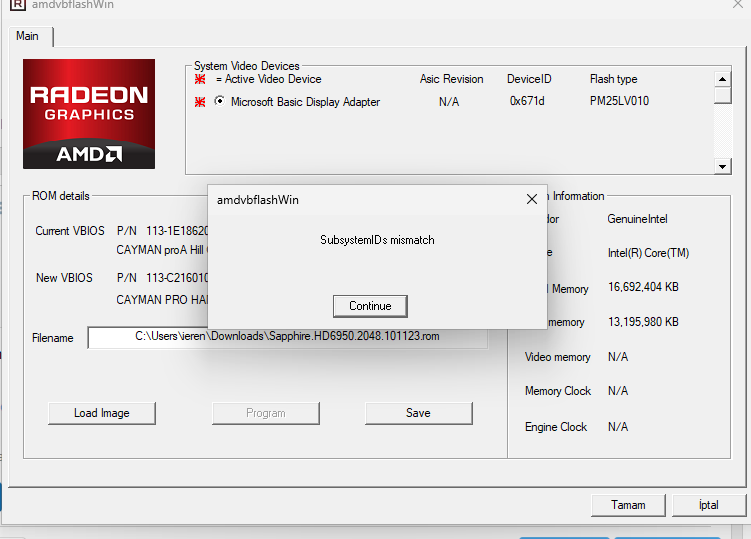Click the Asic Revision column header
Image resolution: width=751 pixels, height=539 pixels.
(452, 79)
